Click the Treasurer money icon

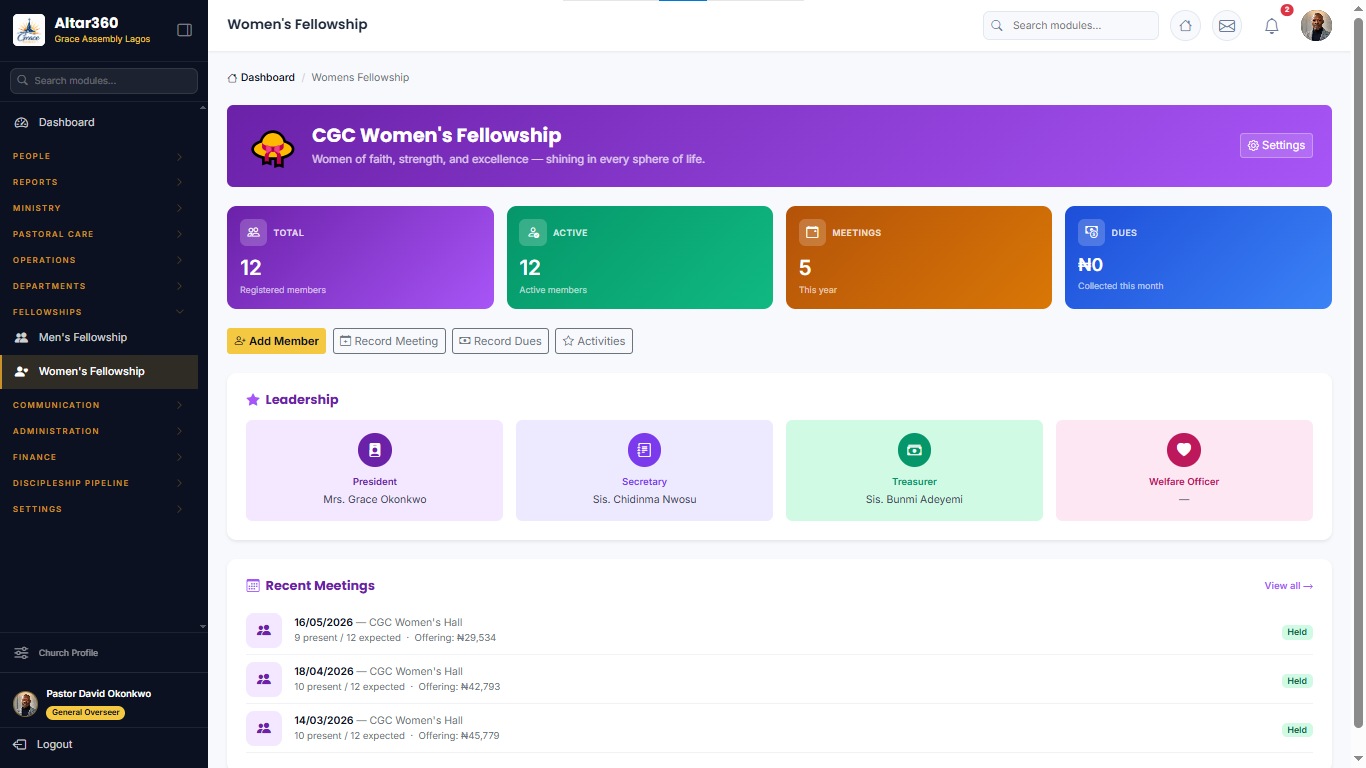click(914, 450)
